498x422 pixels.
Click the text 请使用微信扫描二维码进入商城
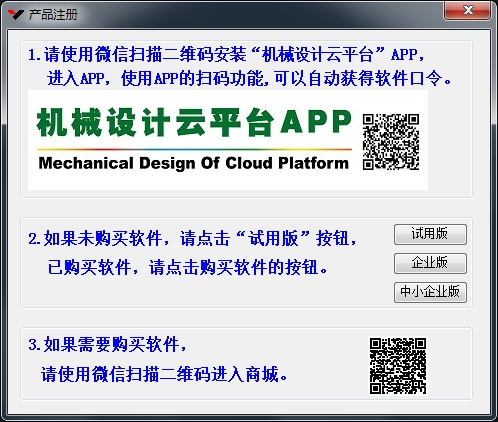tap(165, 374)
